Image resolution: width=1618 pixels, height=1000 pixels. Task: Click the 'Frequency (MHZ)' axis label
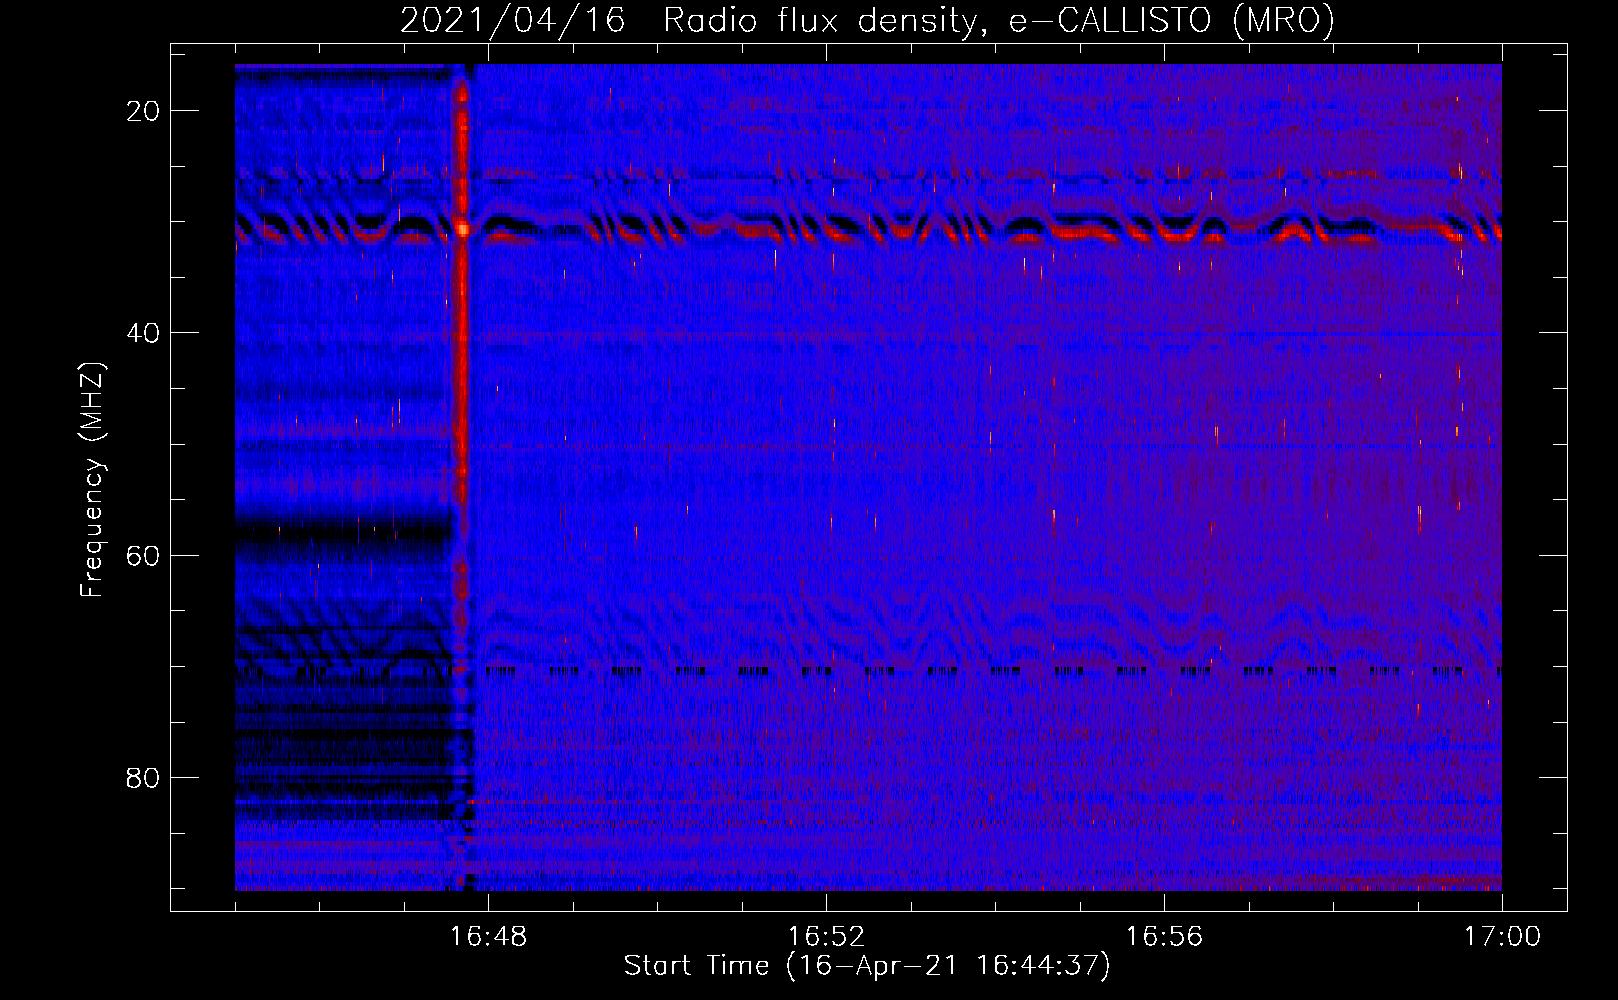click(92, 480)
